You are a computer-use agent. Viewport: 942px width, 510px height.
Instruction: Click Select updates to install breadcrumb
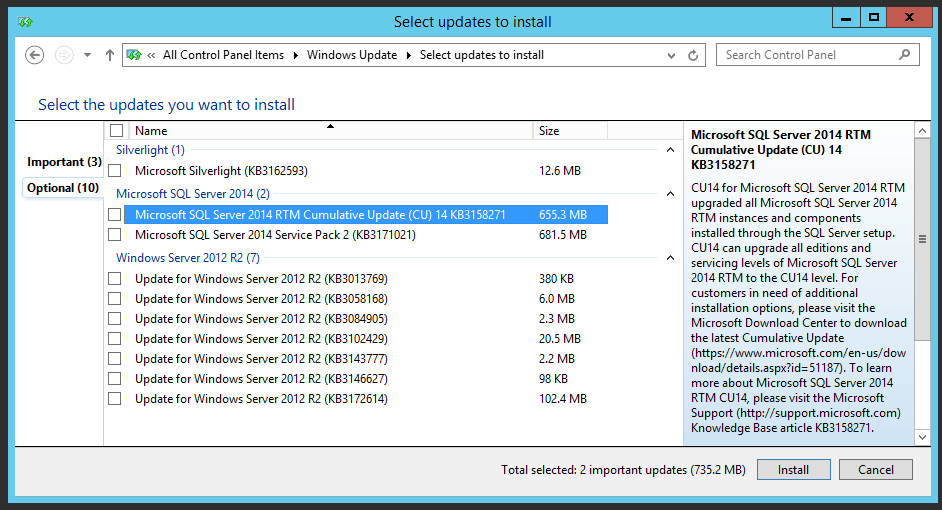click(482, 55)
